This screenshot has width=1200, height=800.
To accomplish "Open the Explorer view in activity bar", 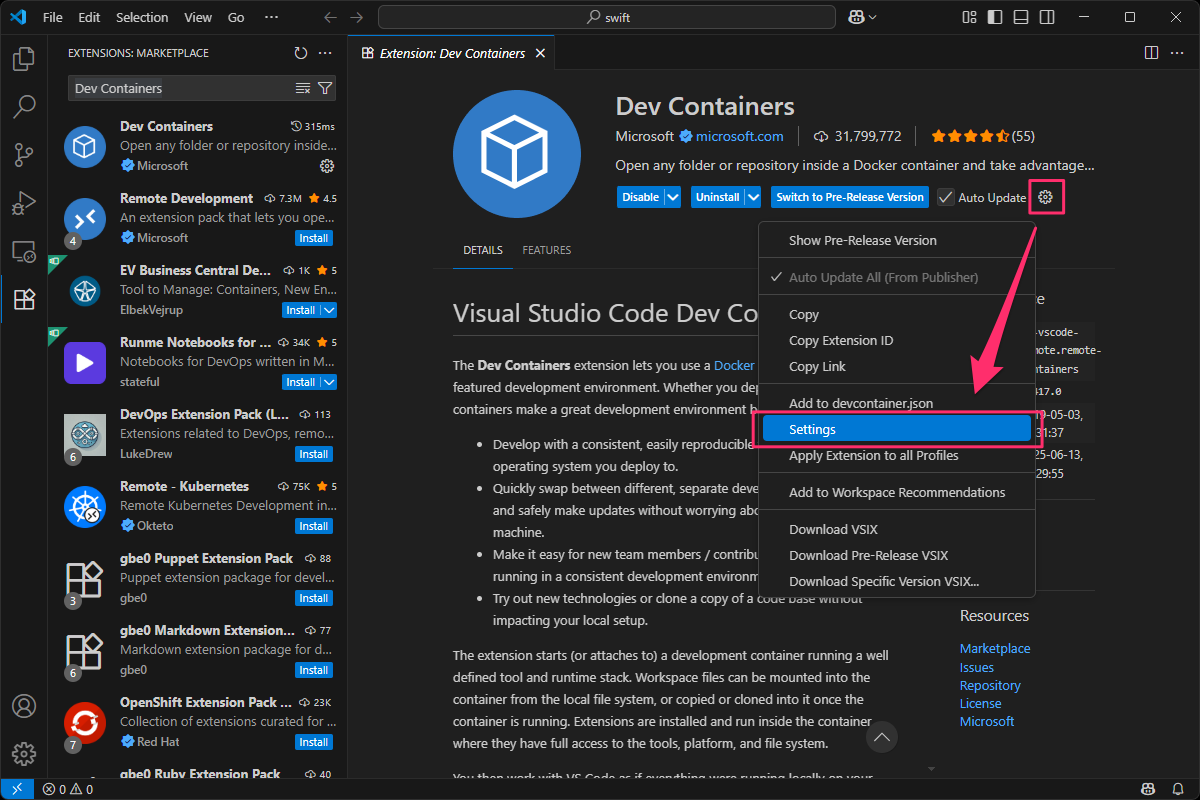I will coord(24,59).
